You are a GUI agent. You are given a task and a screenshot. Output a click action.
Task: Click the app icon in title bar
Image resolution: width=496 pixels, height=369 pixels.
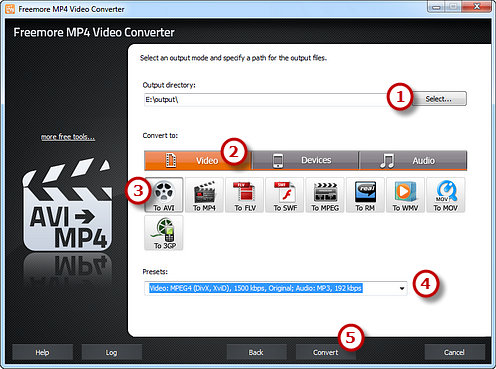(x=10, y=9)
